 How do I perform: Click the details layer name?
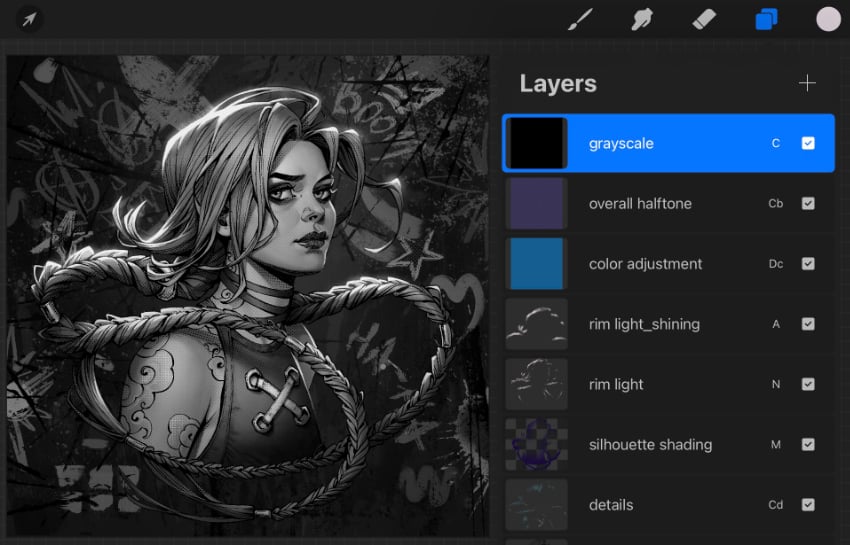point(611,505)
